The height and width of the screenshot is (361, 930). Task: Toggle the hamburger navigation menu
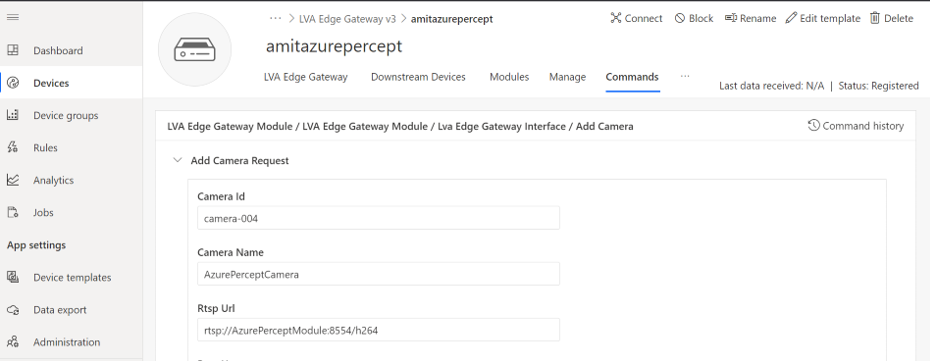point(13,17)
